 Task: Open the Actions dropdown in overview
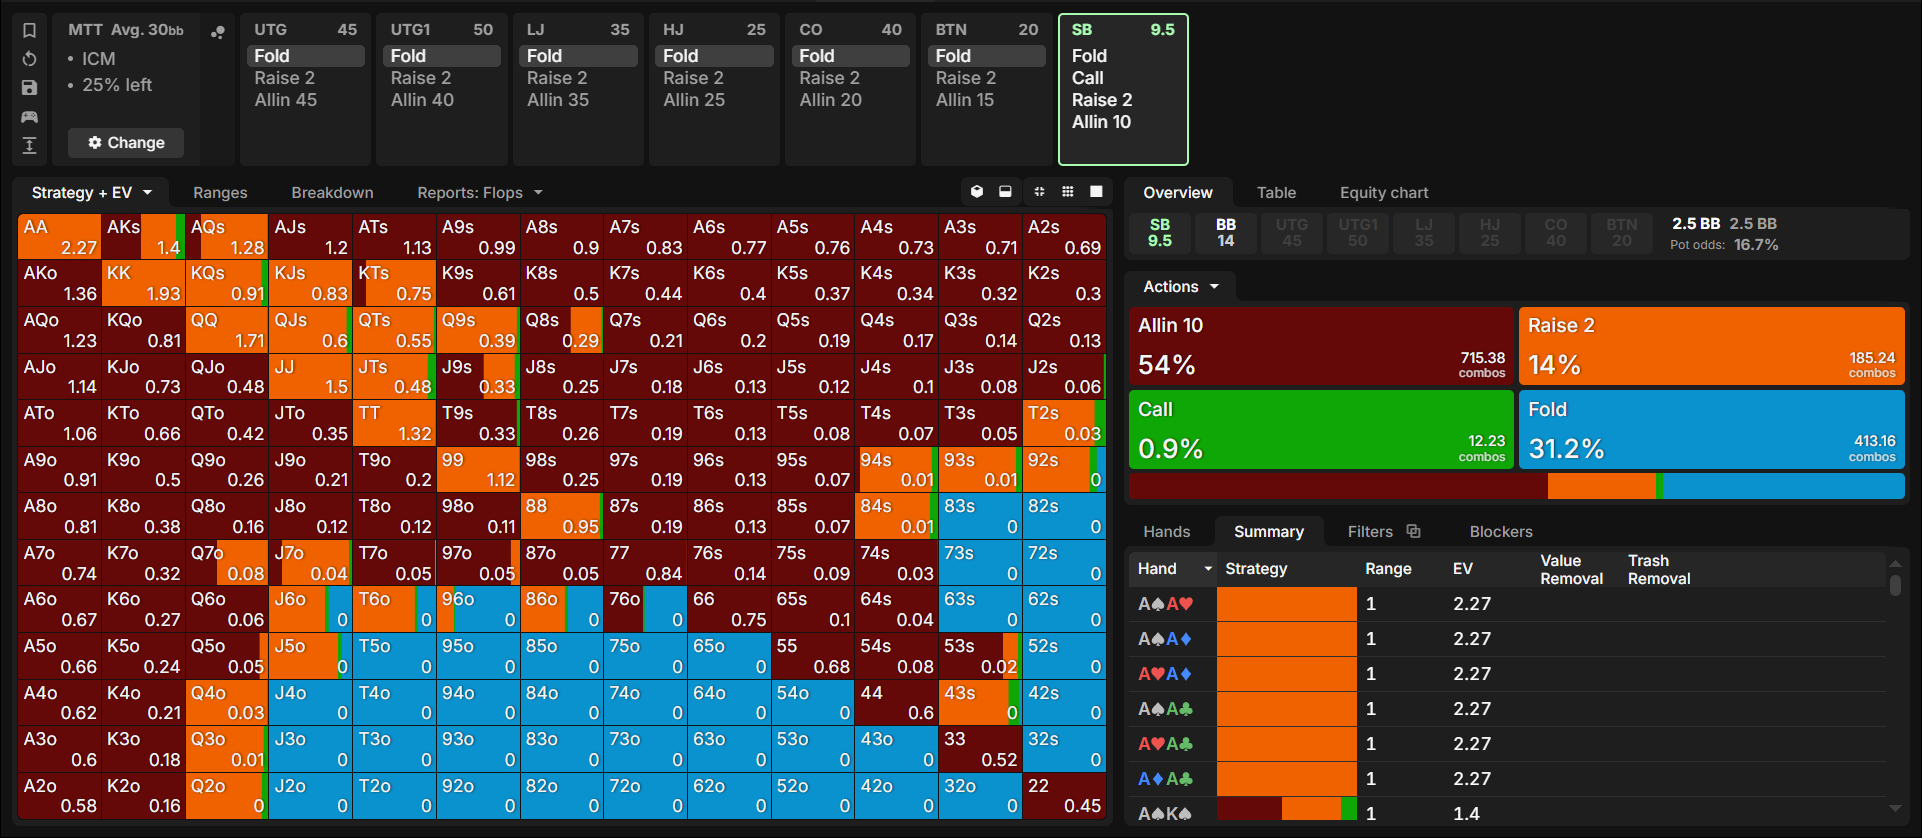[x=1181, y=287]
